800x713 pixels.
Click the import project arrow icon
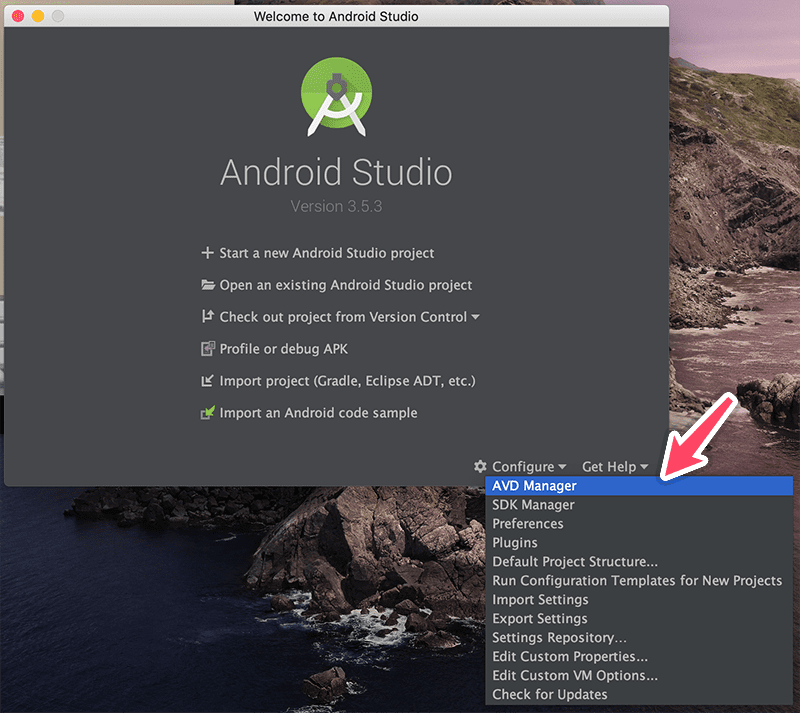(207, 381)
